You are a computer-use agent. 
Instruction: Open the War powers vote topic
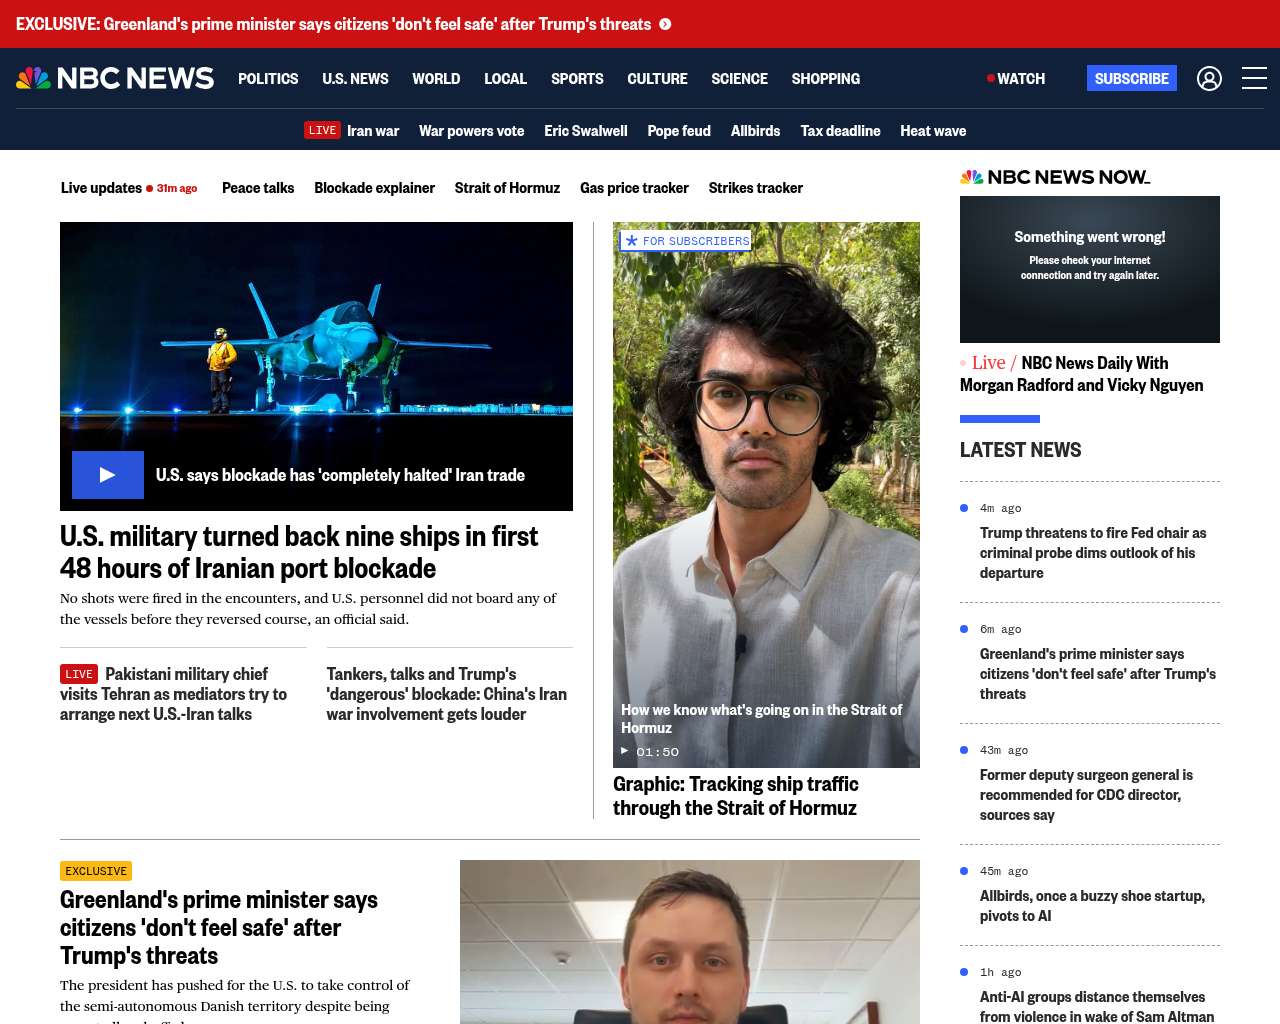(x=471, y=130)
